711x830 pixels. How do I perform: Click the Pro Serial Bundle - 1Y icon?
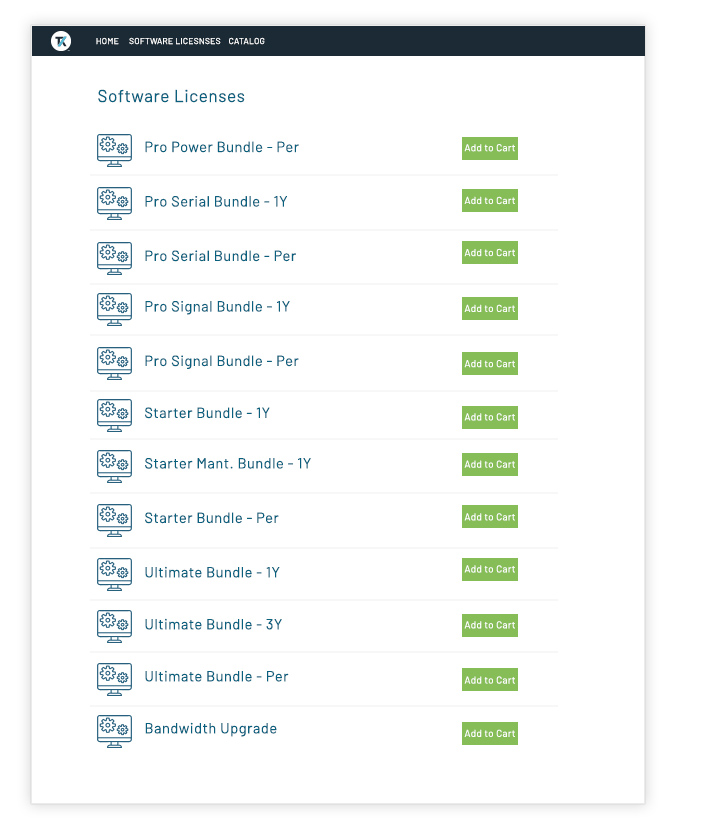click(x=113, y=203)
